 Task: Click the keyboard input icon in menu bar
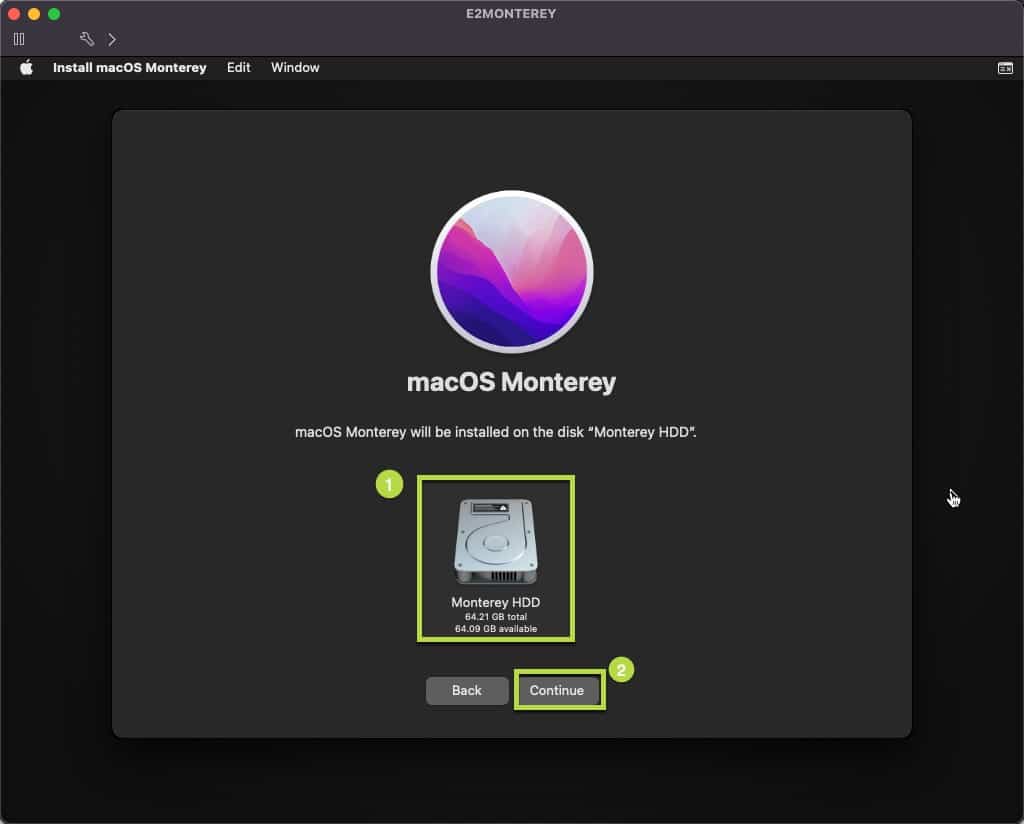pyautogui.click(x=1006, y=68)
